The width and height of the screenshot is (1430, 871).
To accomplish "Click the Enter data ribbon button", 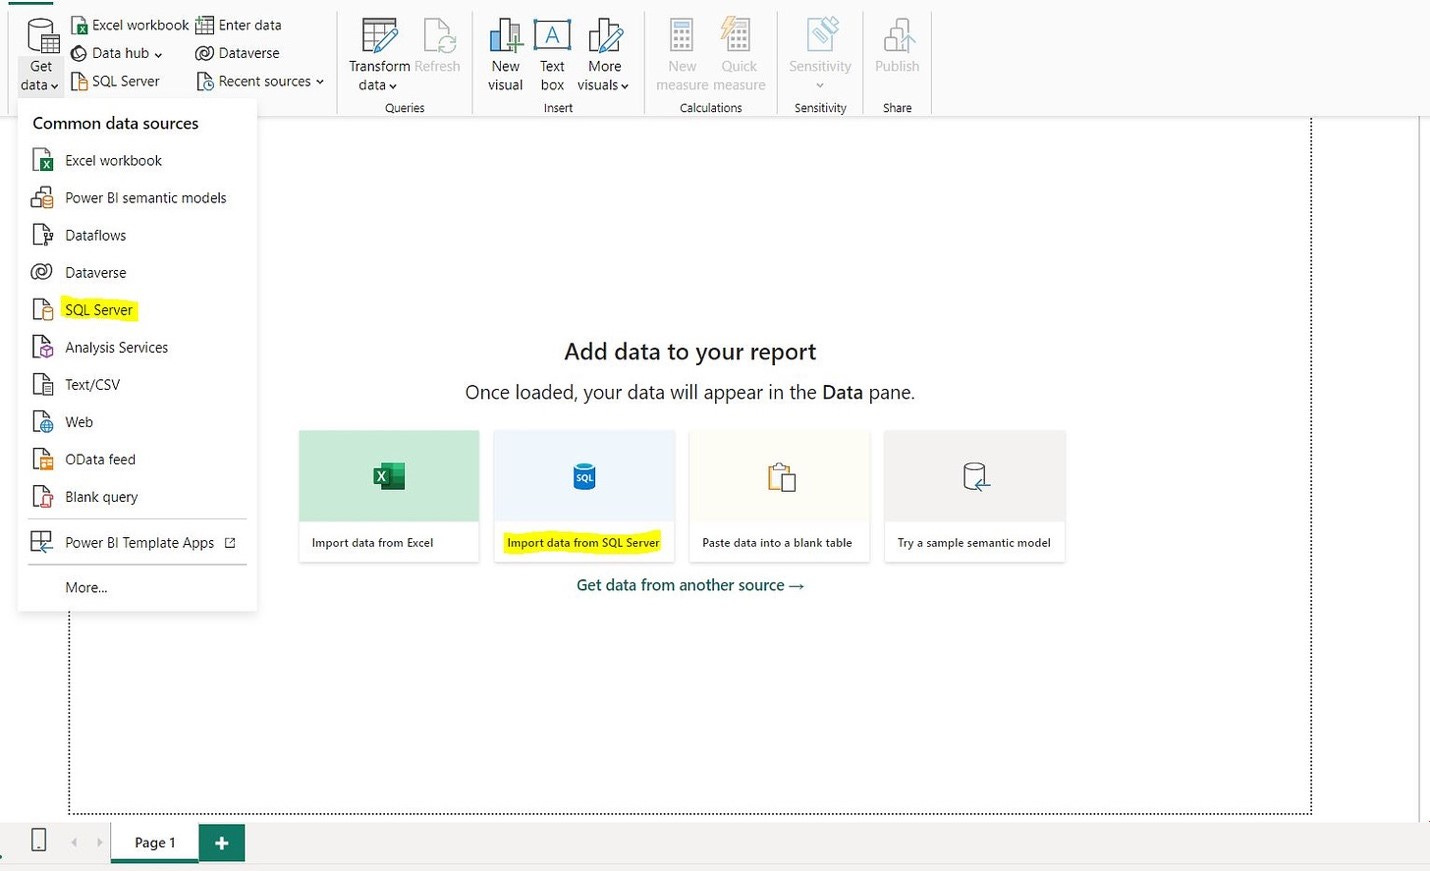I will [x=238, y=25].
